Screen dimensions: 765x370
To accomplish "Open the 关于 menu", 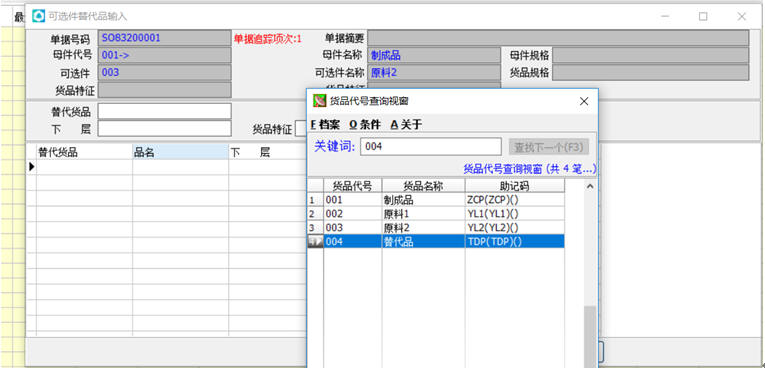I will coord(406,124).
